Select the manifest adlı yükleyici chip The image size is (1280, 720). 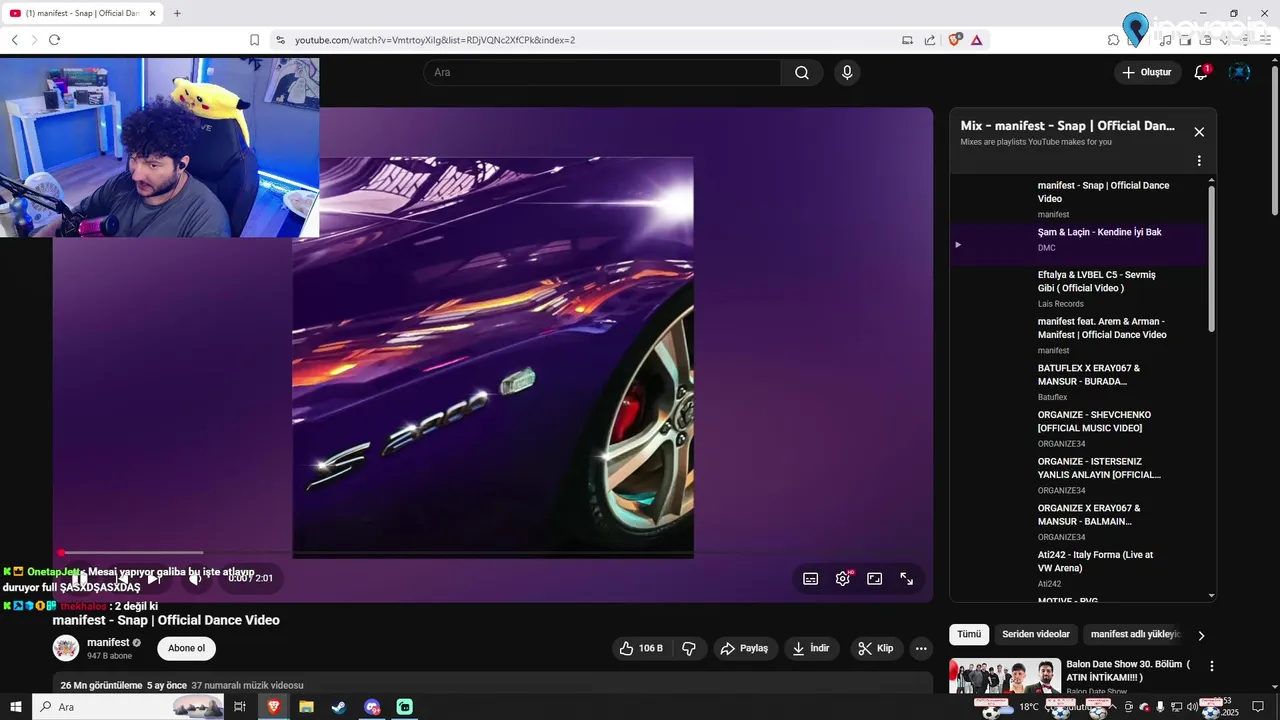pyautogui.click(x=1135, y=634)
